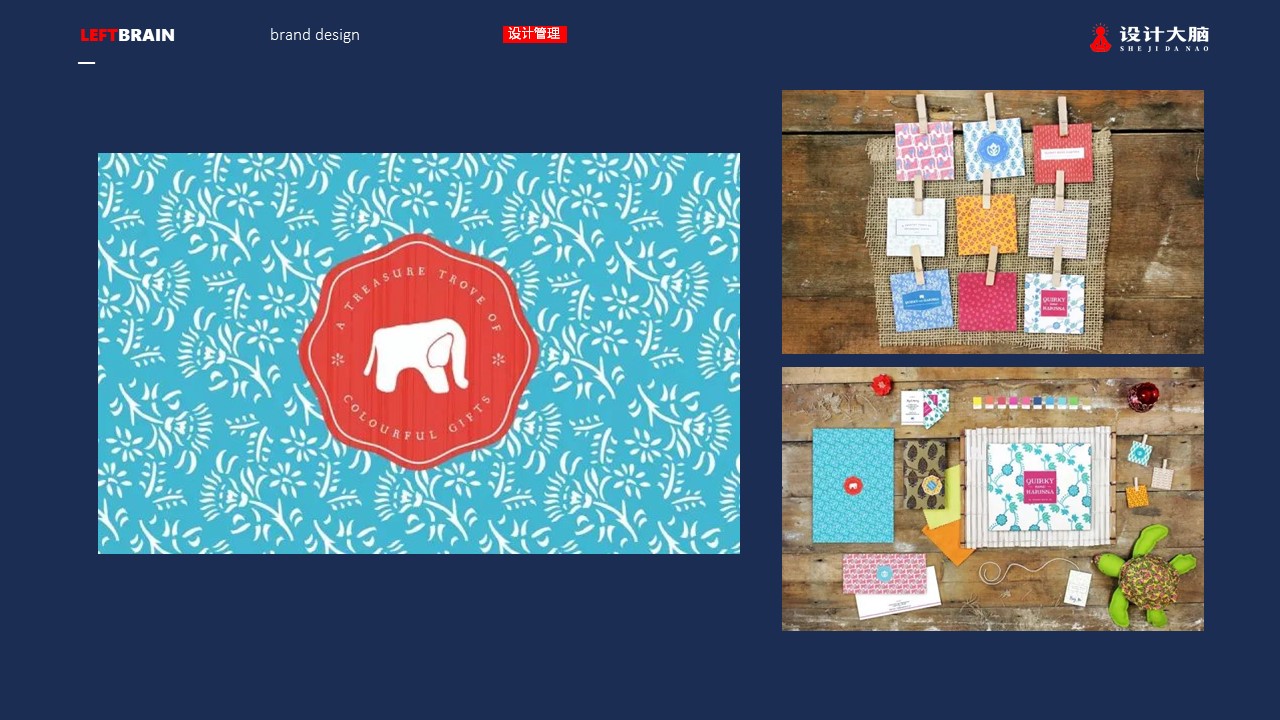The image size is (1280, 720).
Task: Click the orange patterned hanging card
Action: [986, 224]
